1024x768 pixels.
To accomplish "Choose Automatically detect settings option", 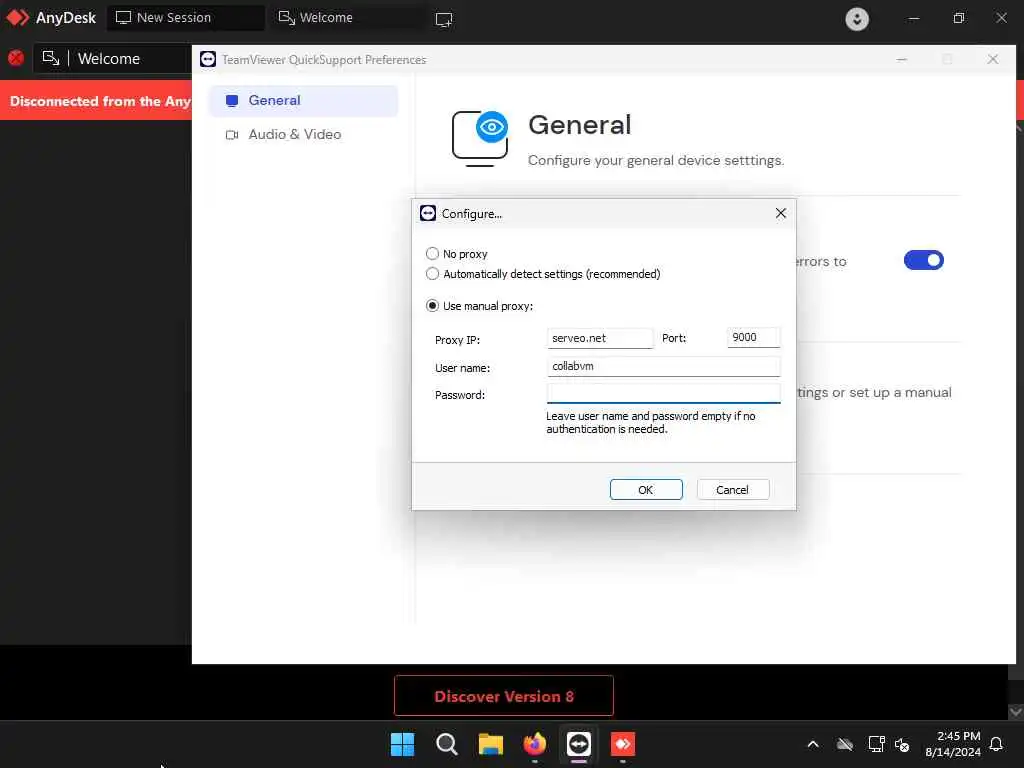I will [x=432, y=274].
